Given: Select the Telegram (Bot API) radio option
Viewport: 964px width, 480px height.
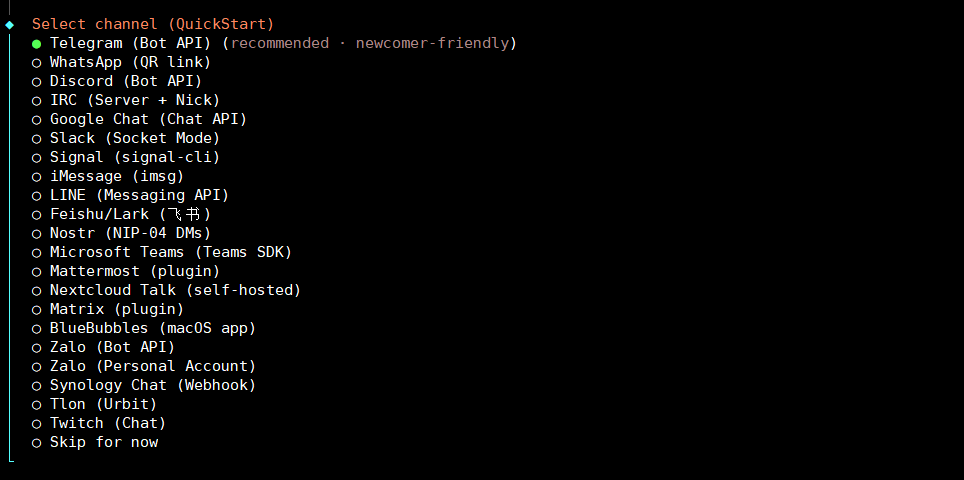Looking at the screenshot, I should pos(37,43).
